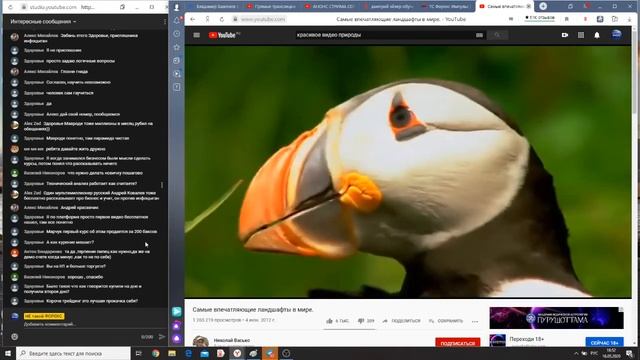
Task: Reload the YouTube page
Action: pyautogui.click(x=222, y=19)
